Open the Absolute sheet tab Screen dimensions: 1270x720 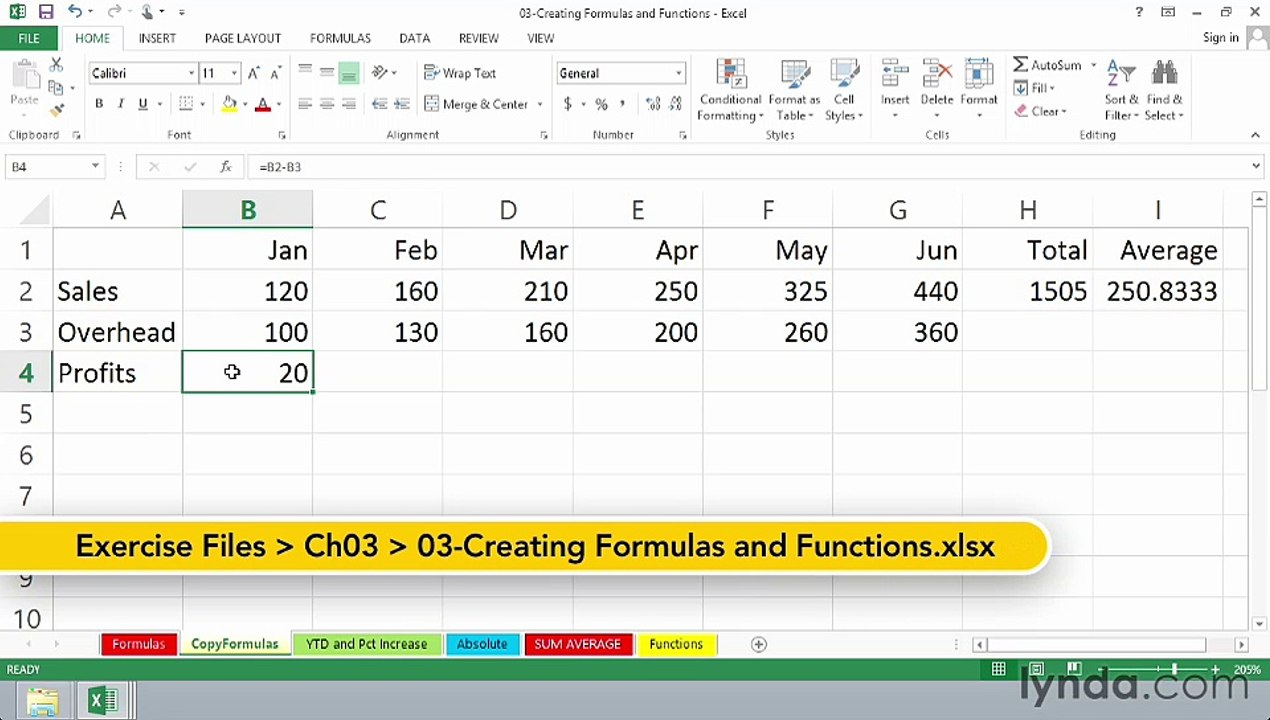click(482, 644)
